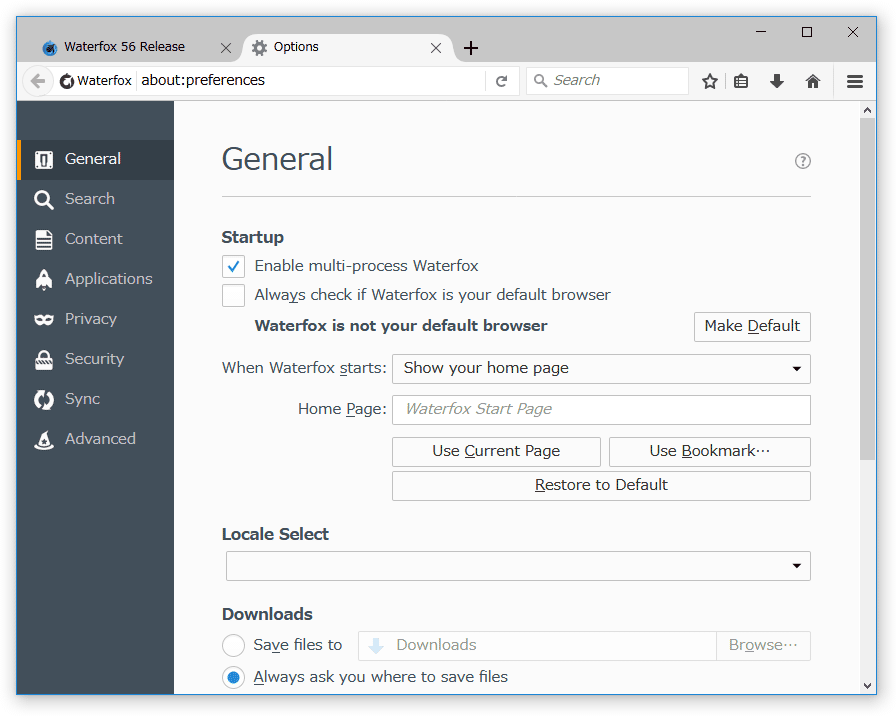The height and width of the screenshot is (716, 896).
Task: Open the bookmarks list icon
Action: tap(741, 81)
